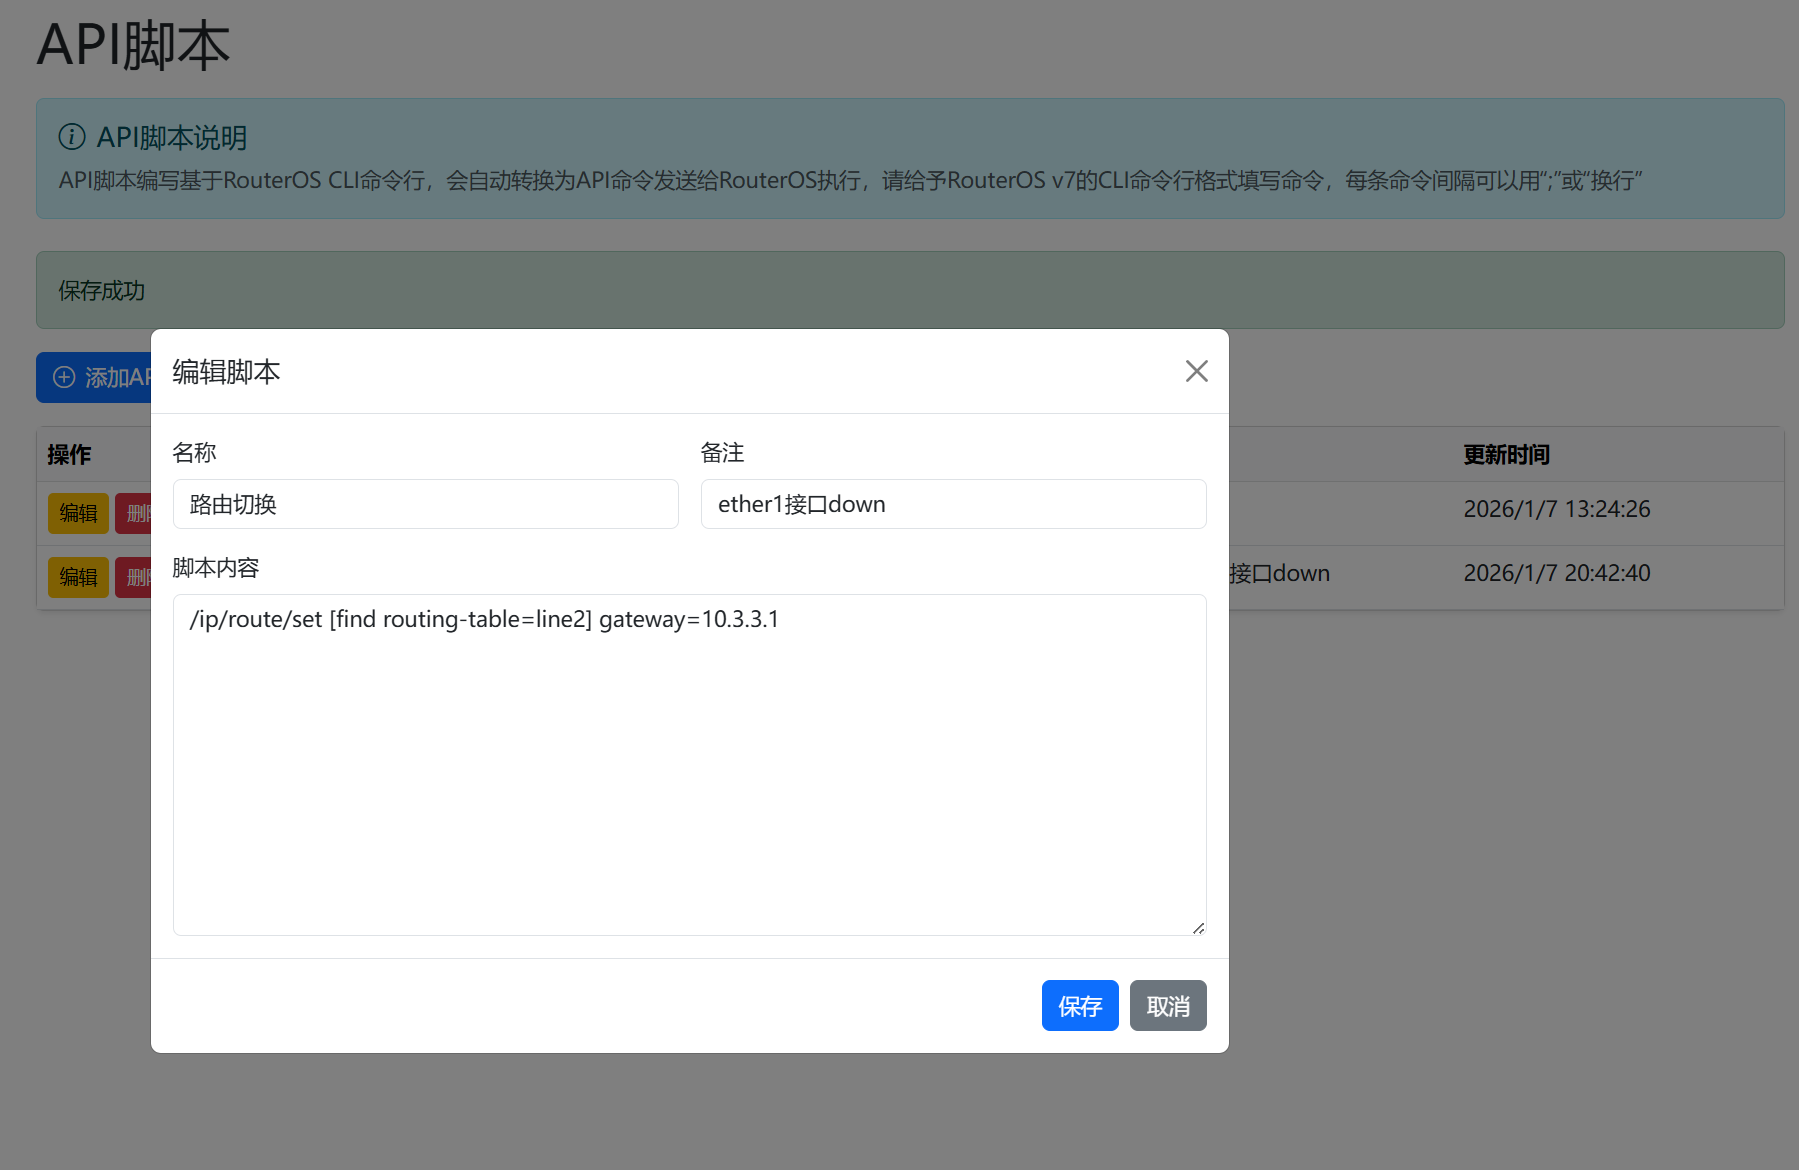1799x1170 pixels.
Task: Click 编辑 in the first table row
Action: 78,513
